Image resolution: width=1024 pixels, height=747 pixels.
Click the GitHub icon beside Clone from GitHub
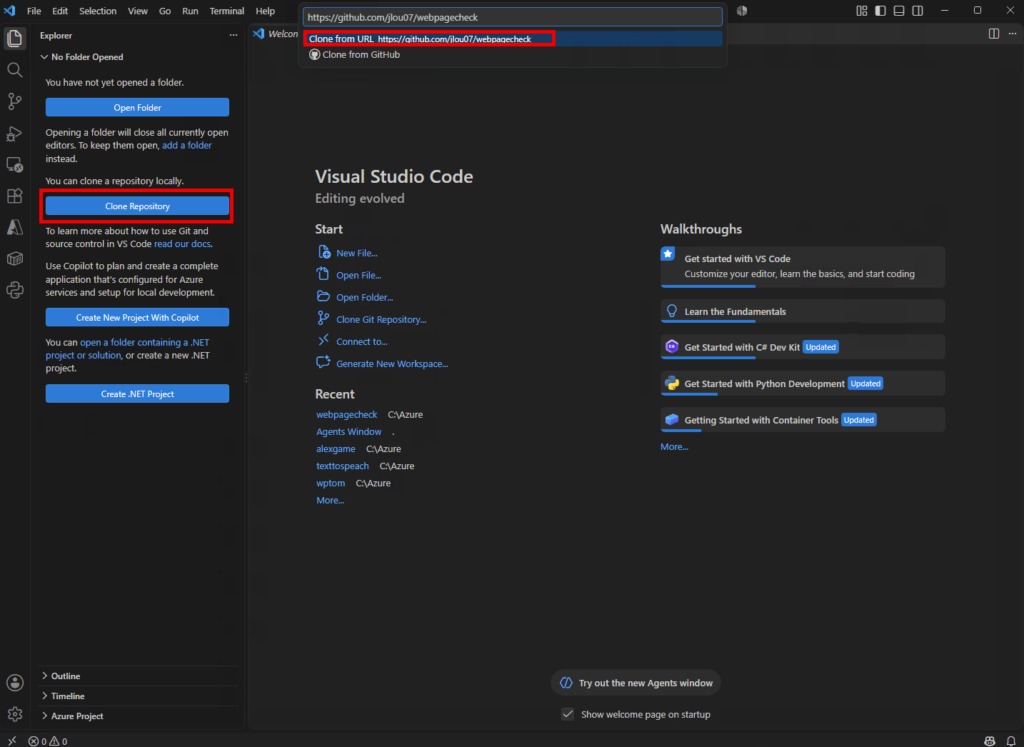(314, 55)
